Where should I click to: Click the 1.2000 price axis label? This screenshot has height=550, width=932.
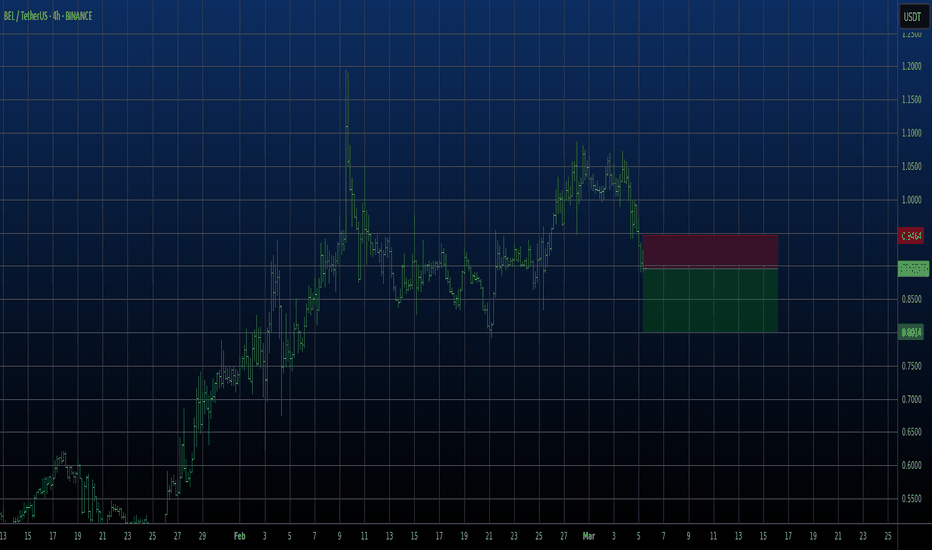911,67
